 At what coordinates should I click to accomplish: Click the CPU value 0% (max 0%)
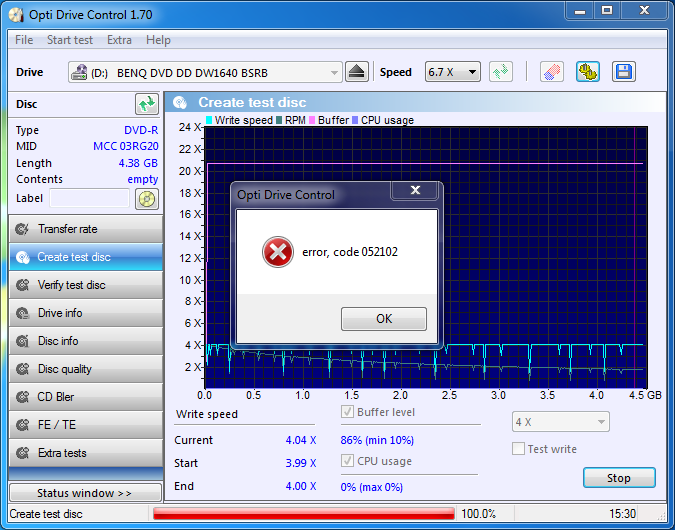(x=372, y=487)
